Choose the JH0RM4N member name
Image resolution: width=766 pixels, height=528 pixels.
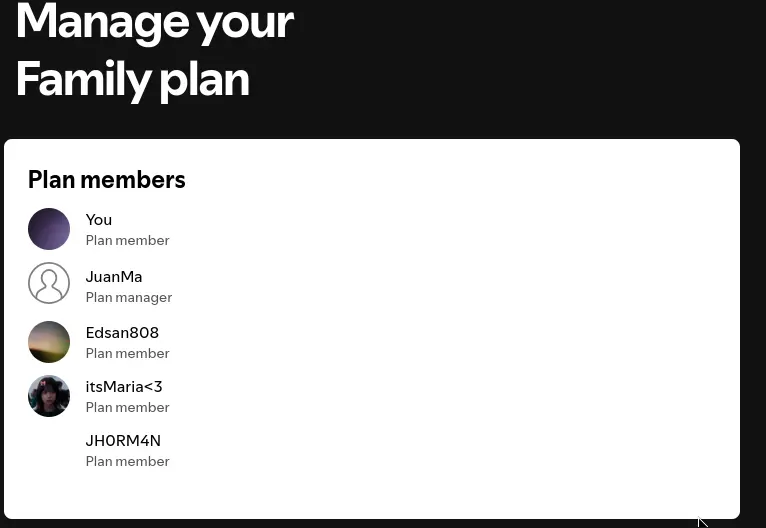tap(123, 441)
